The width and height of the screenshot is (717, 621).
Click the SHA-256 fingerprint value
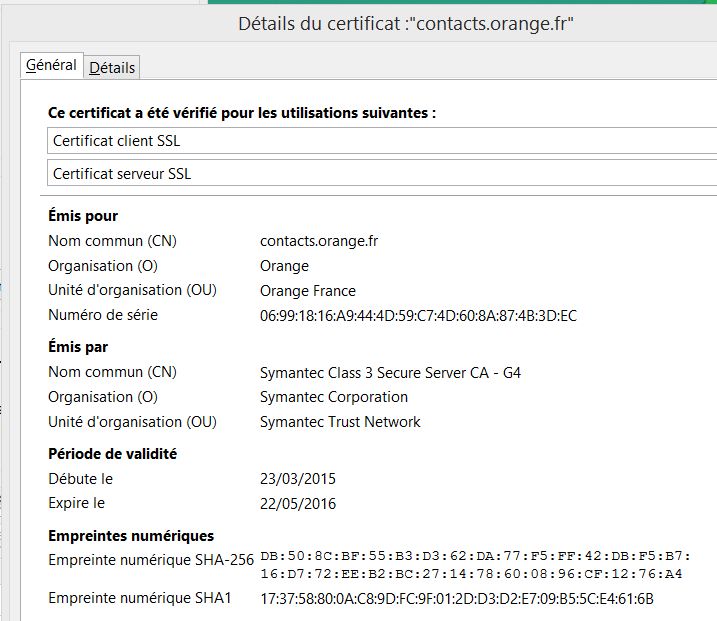[475, 564]
